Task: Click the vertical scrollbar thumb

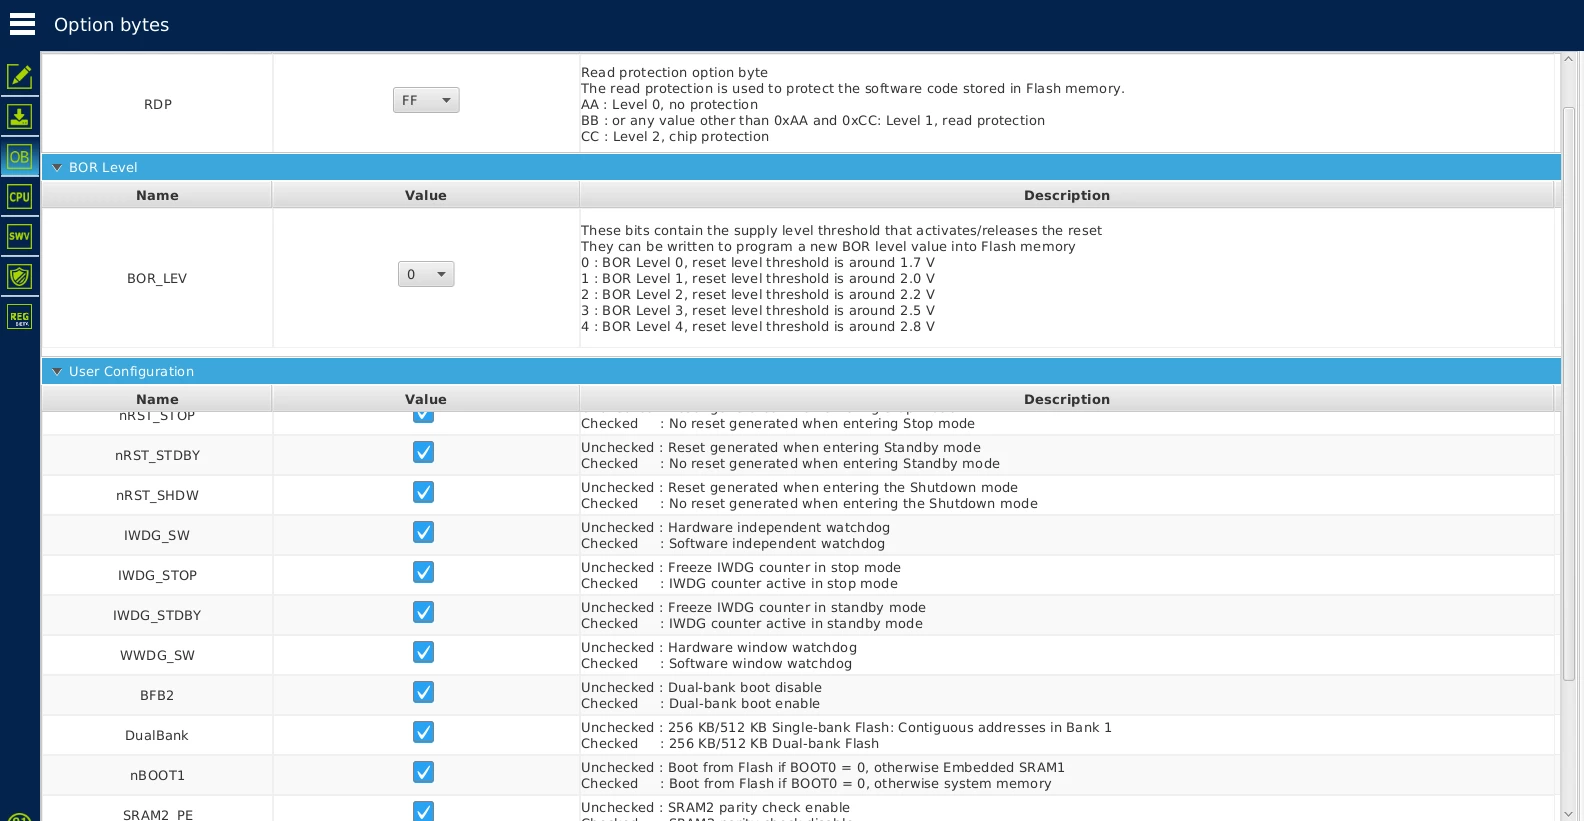Action: (1569, 390)
